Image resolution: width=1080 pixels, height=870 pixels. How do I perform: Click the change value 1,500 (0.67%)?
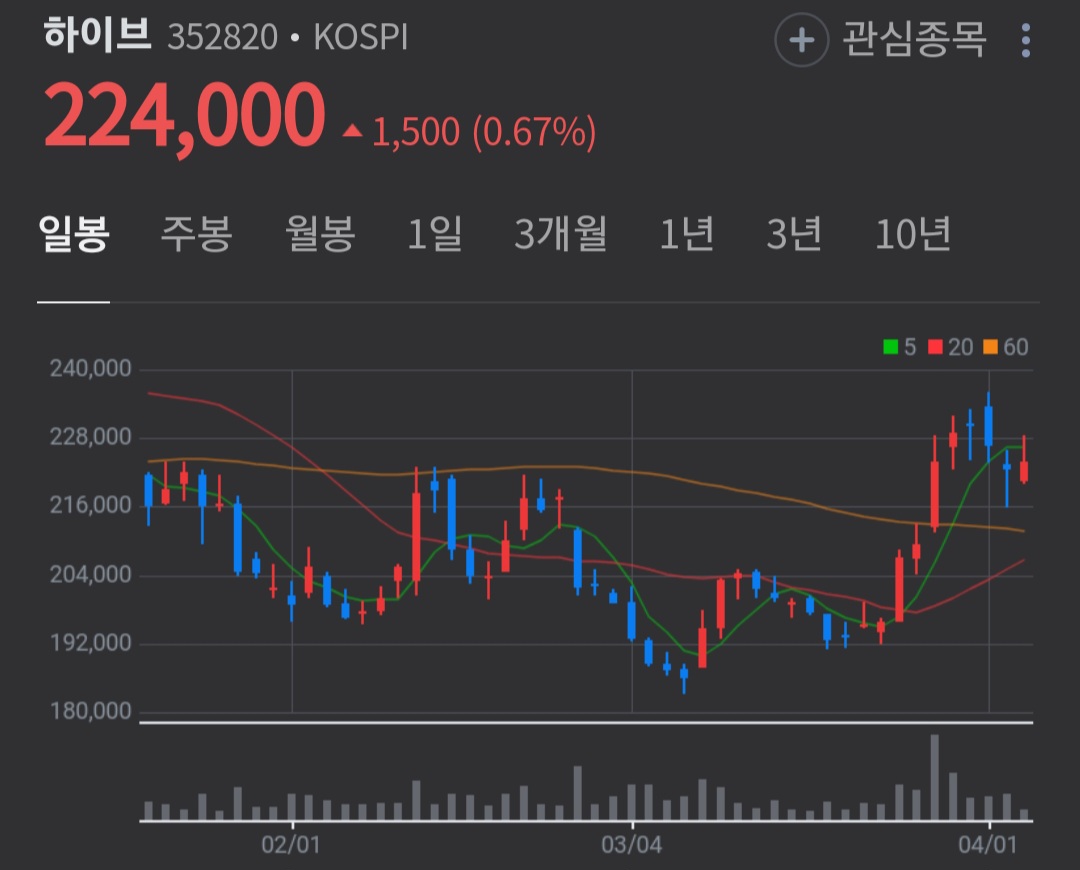484,132
